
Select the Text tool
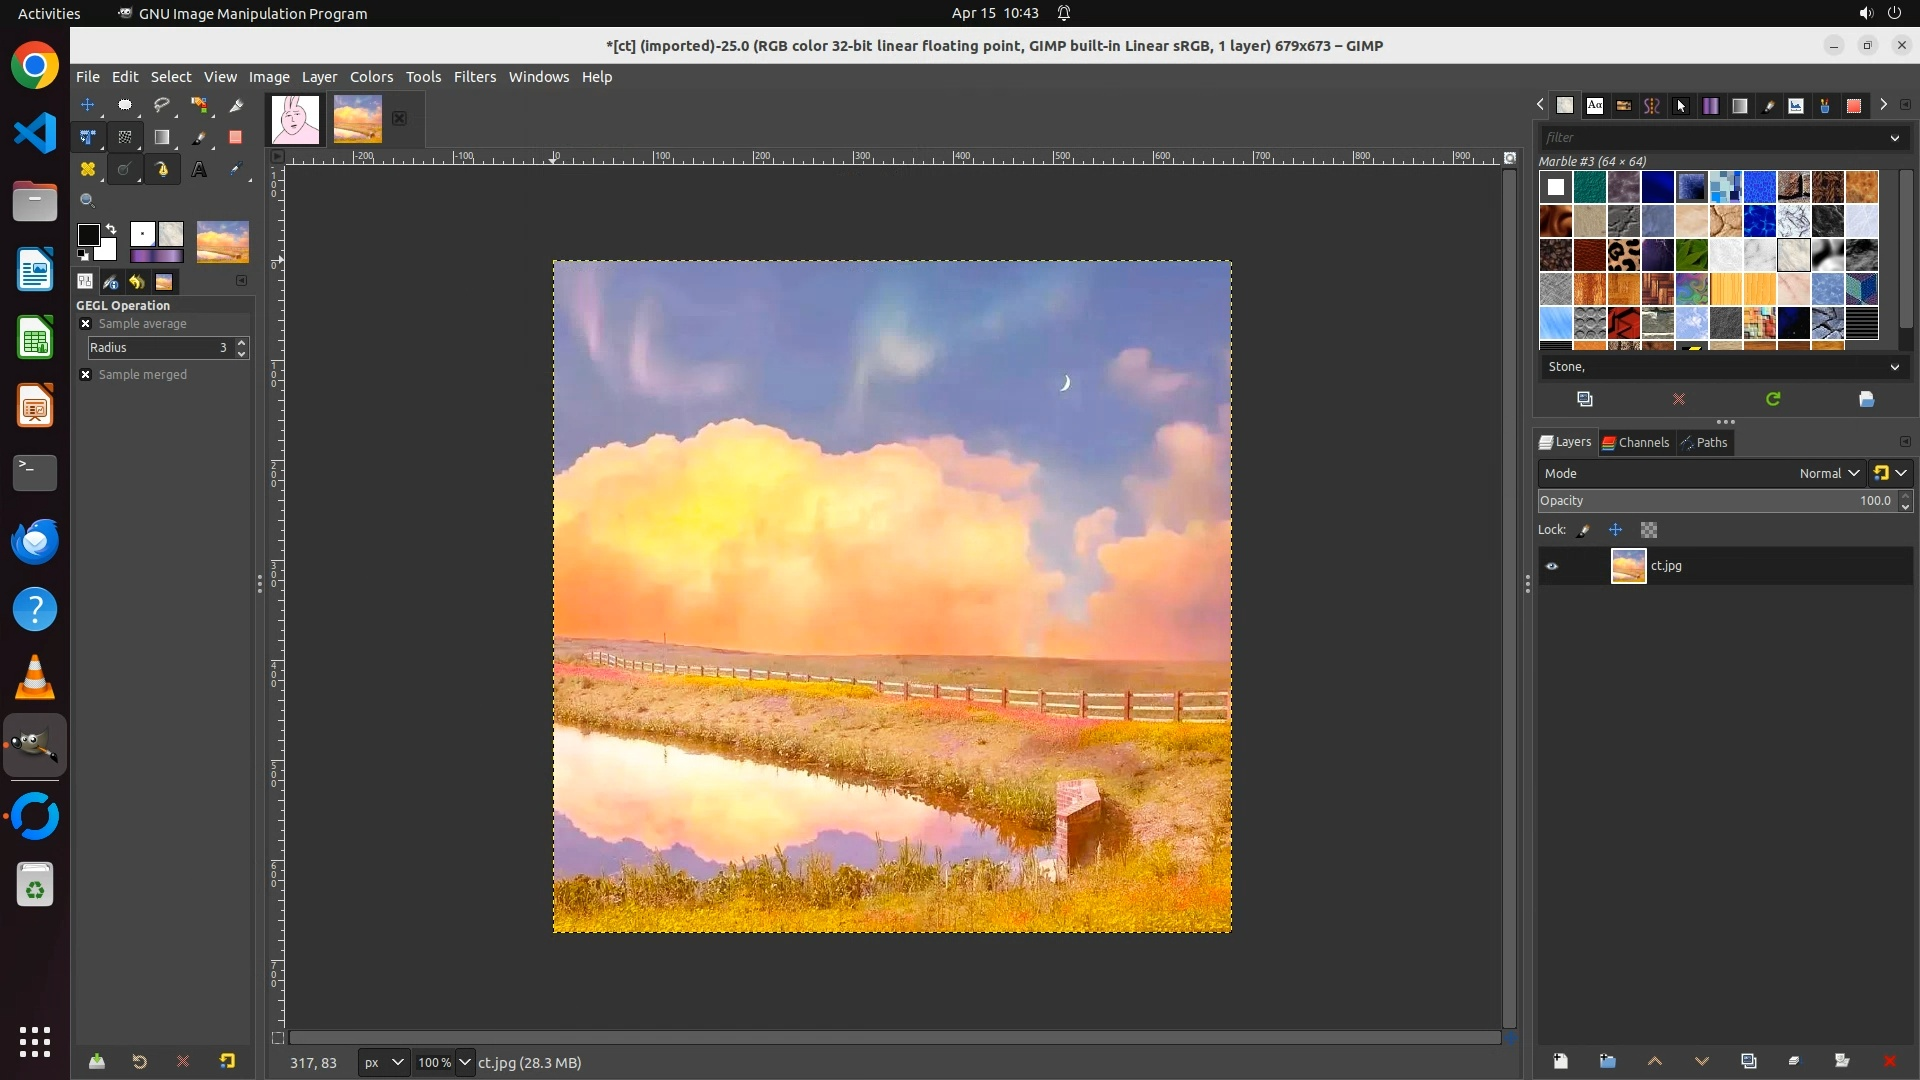coord(199,170)
